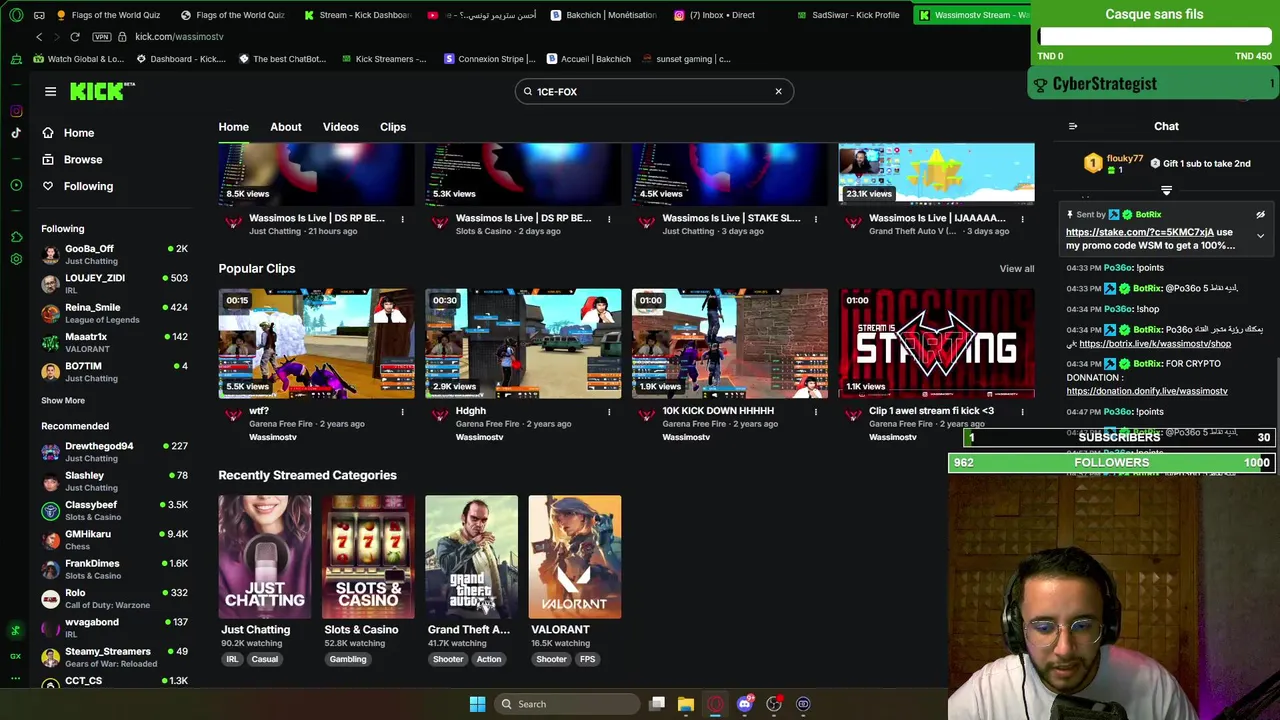Click flouky77 in the gift leaderboard
The width and height of the screenshot is (1280, 720).
1125,158
